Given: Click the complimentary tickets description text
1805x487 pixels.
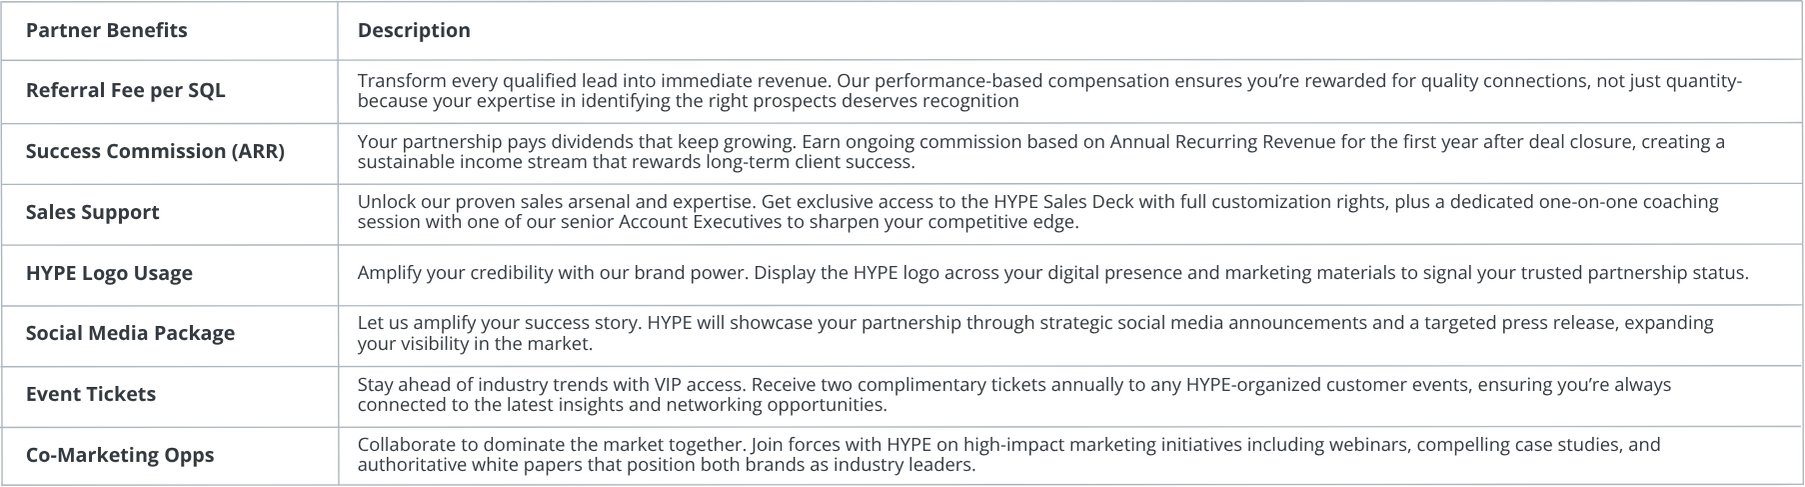Looking at the screenshot, I should click(1014, 394).
